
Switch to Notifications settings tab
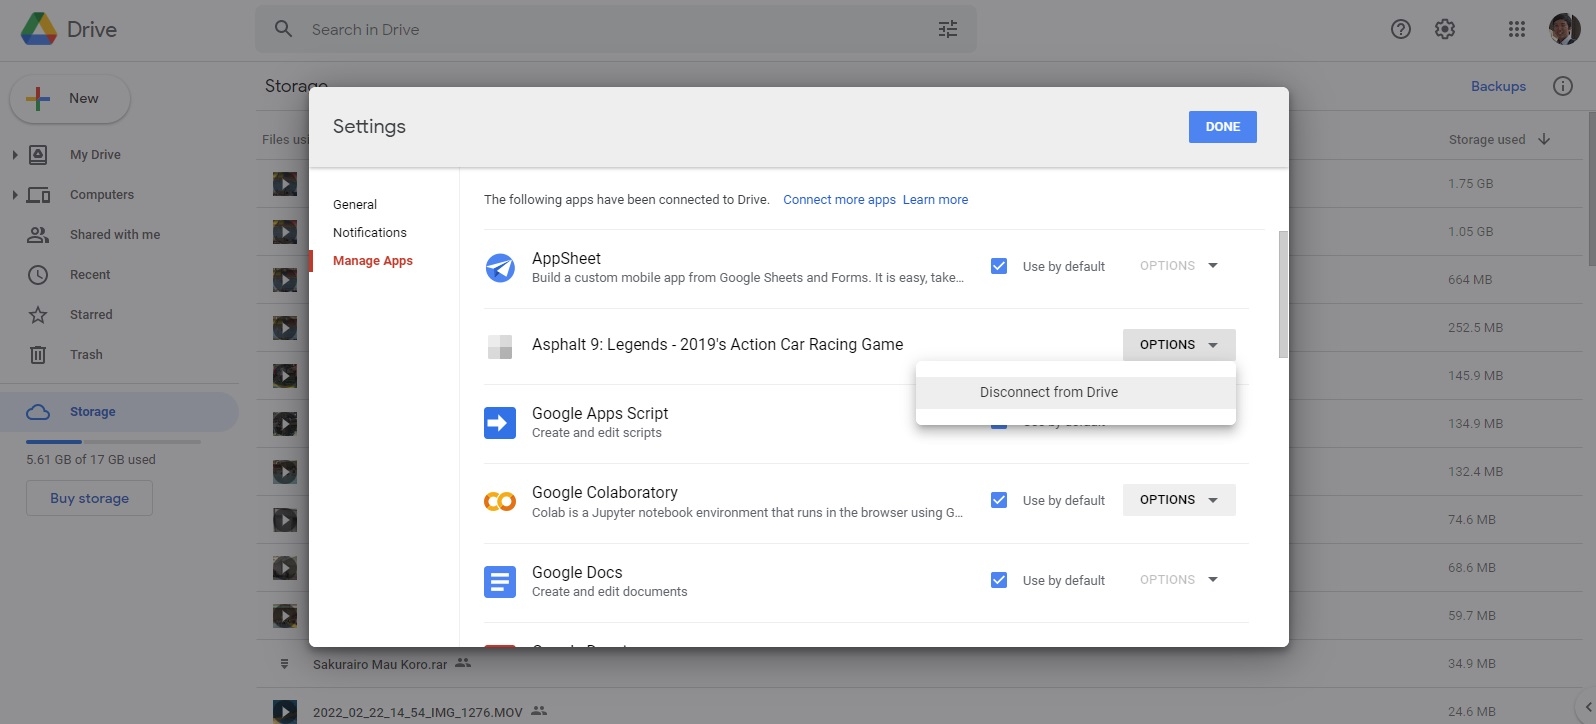pyautogui.click(x=370, y=232)
